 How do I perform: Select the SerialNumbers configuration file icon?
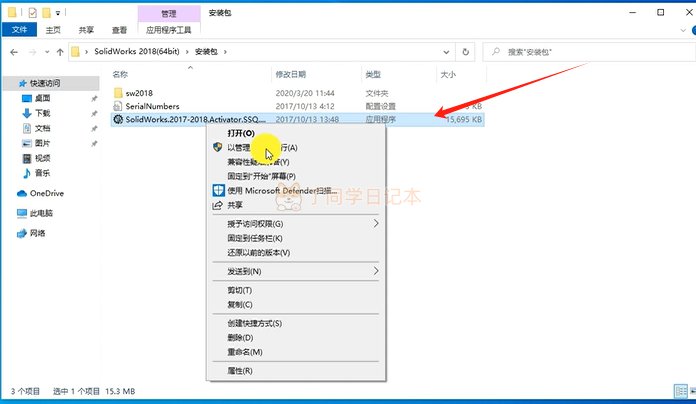[x=118, y=105]
